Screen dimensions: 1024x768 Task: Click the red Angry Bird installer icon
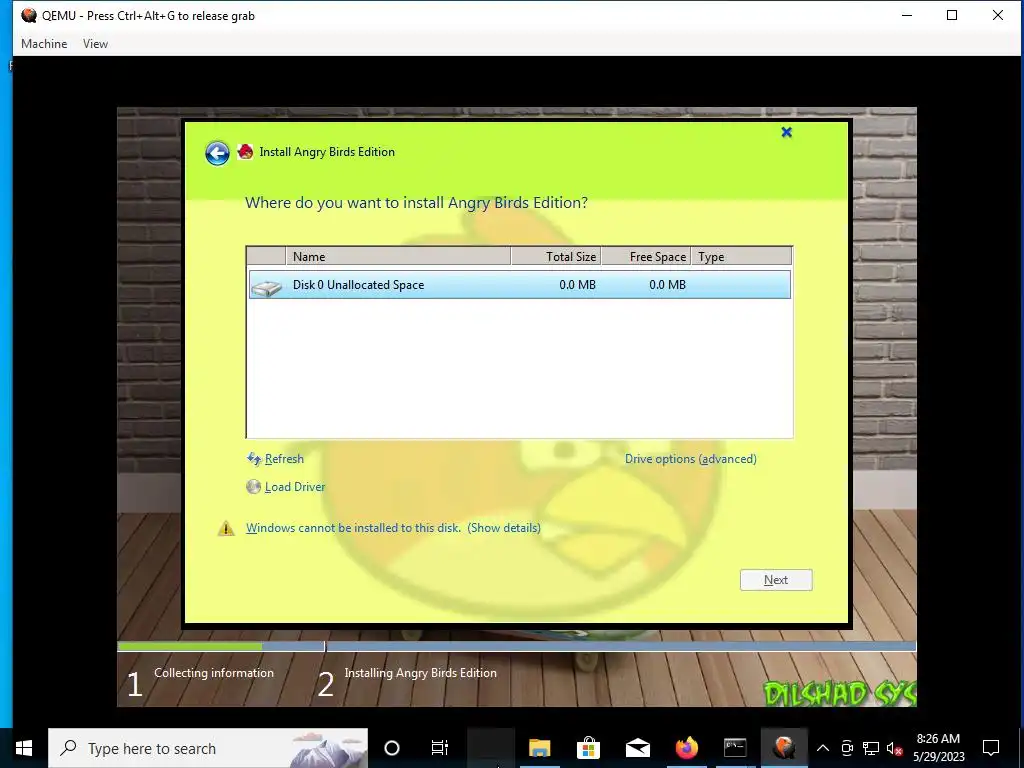pos(246,152)
